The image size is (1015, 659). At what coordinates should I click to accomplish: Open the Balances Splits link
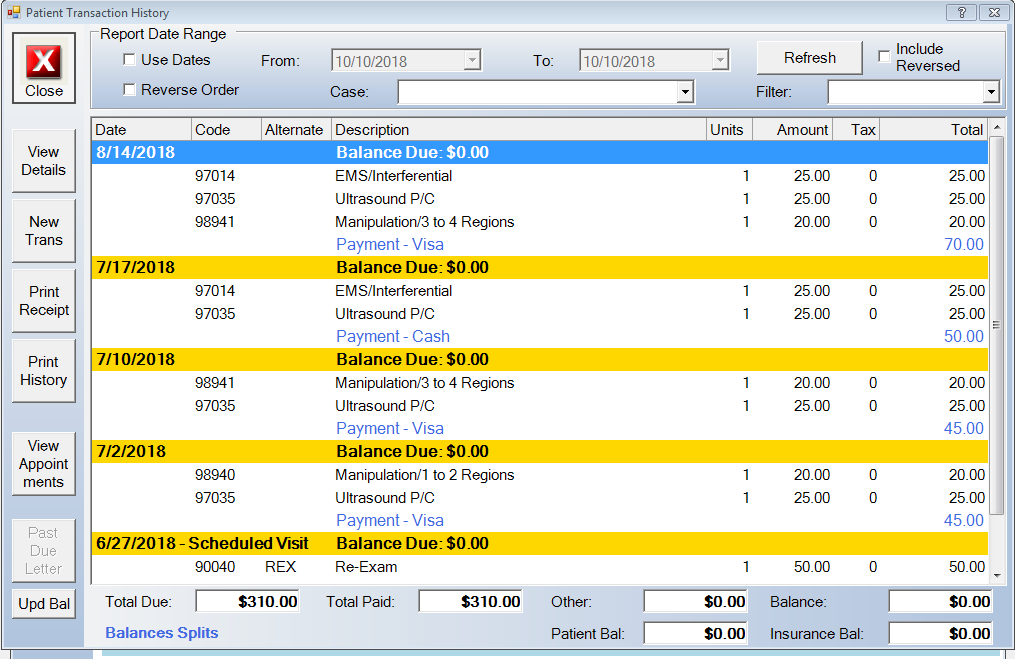click(x=162, y=632)
